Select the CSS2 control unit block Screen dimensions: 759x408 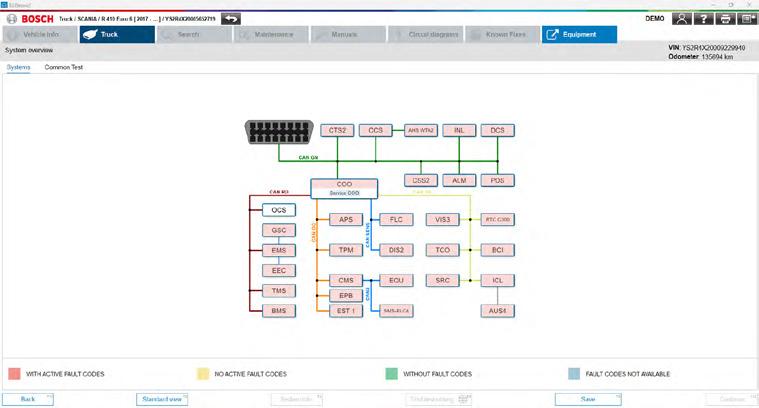(x=421, y=180)
